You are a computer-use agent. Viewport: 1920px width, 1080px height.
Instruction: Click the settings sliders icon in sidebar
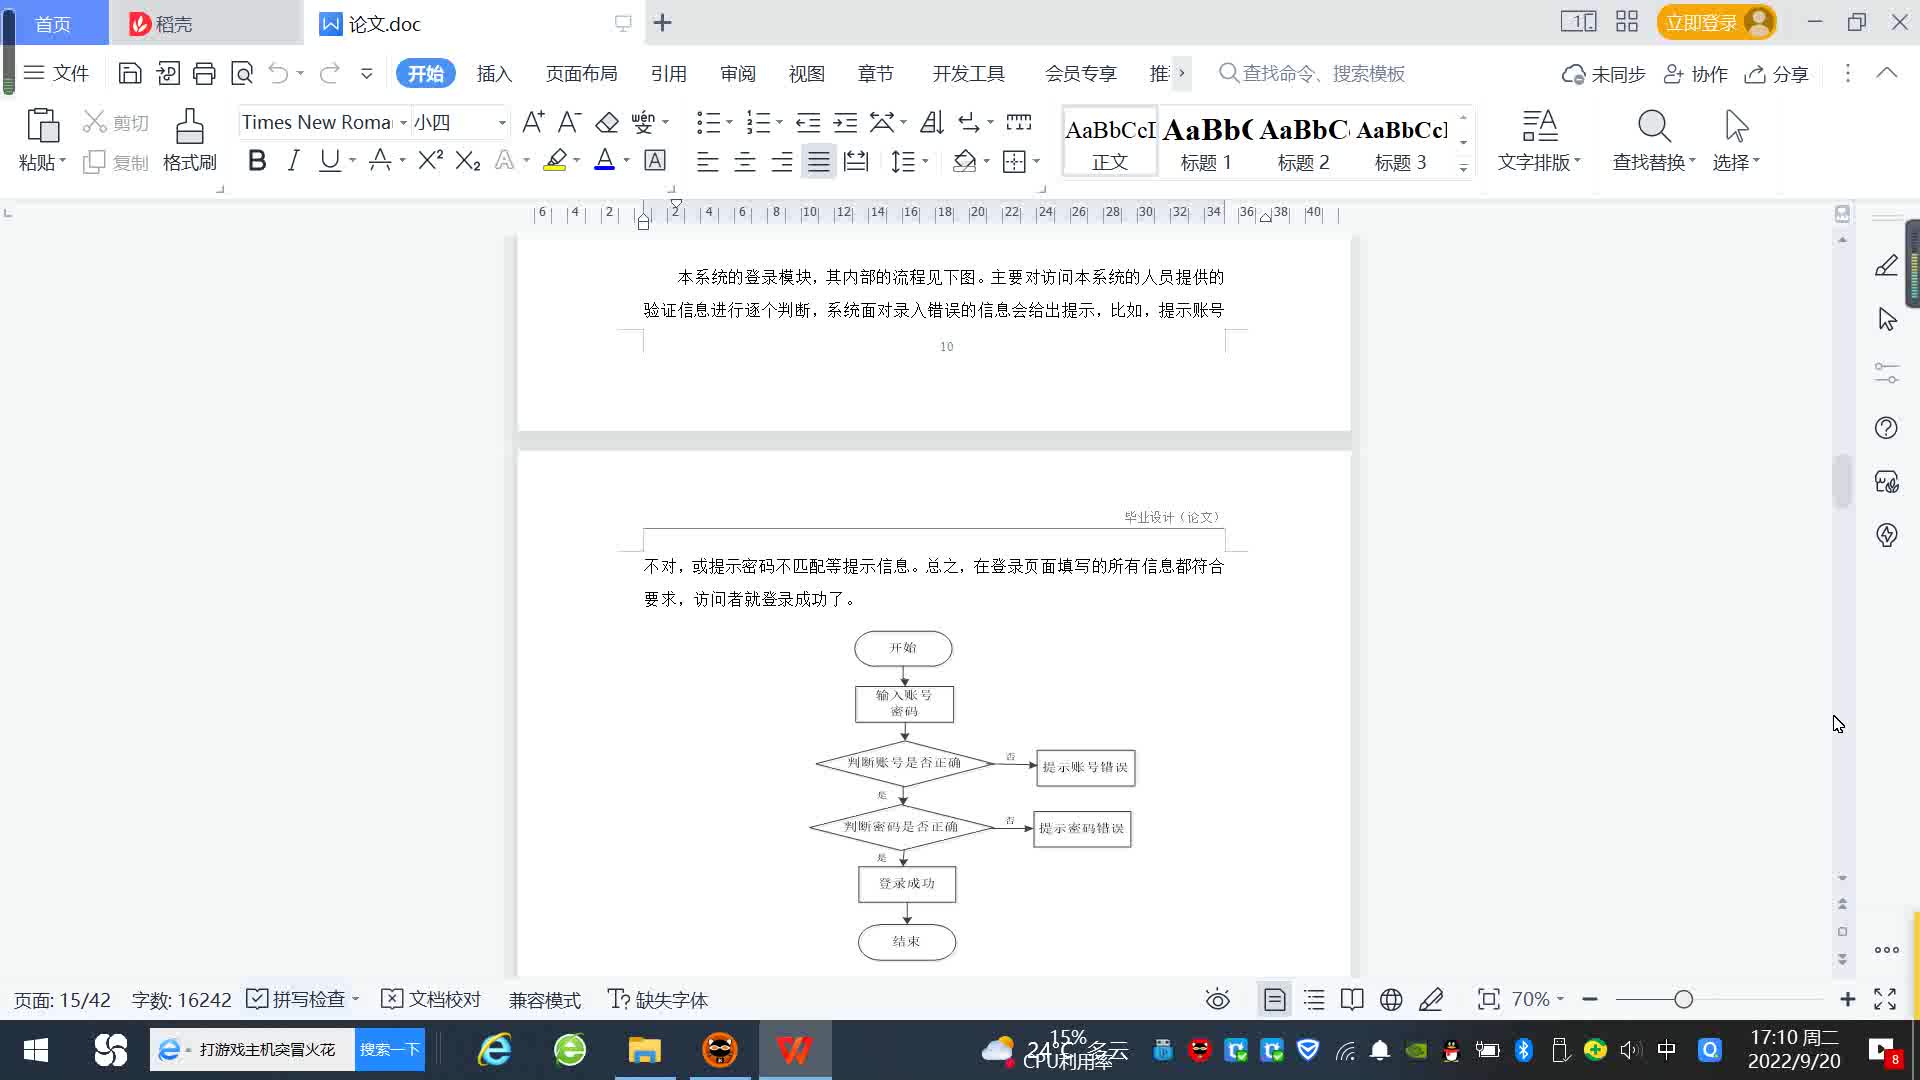point(1886,373)
